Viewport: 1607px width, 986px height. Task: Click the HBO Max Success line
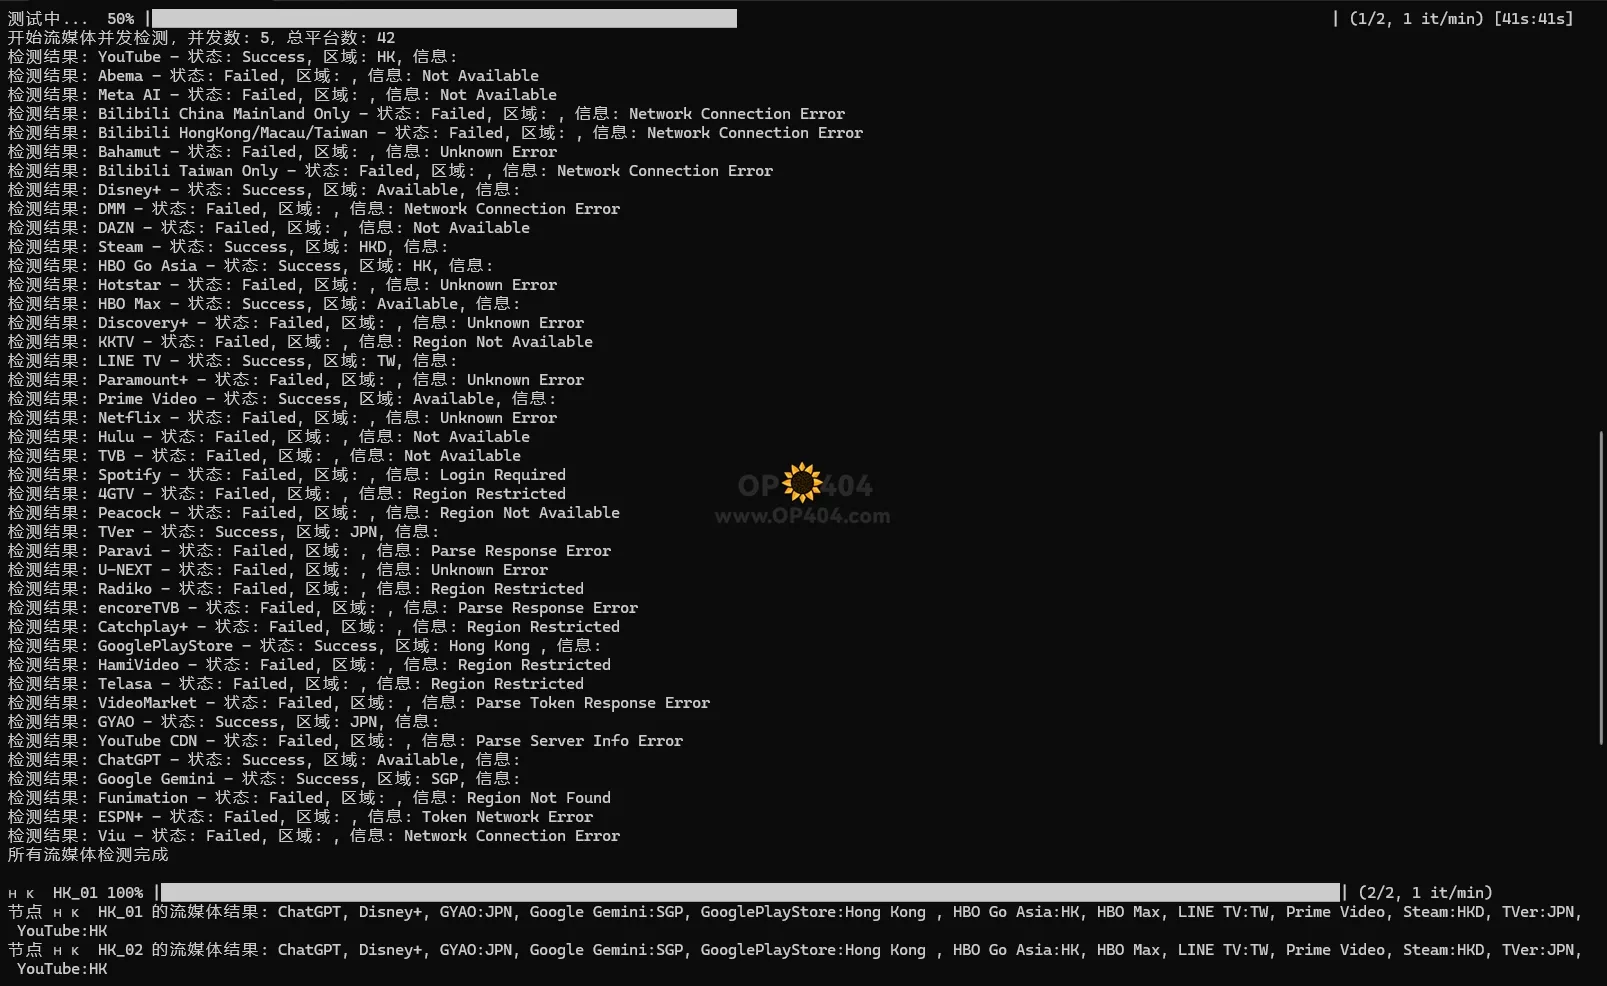264,304
